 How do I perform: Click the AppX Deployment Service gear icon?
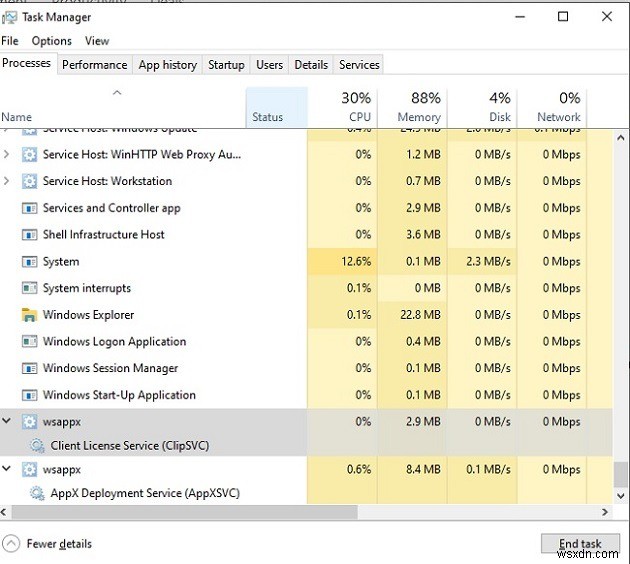click(x=37, y=493)
